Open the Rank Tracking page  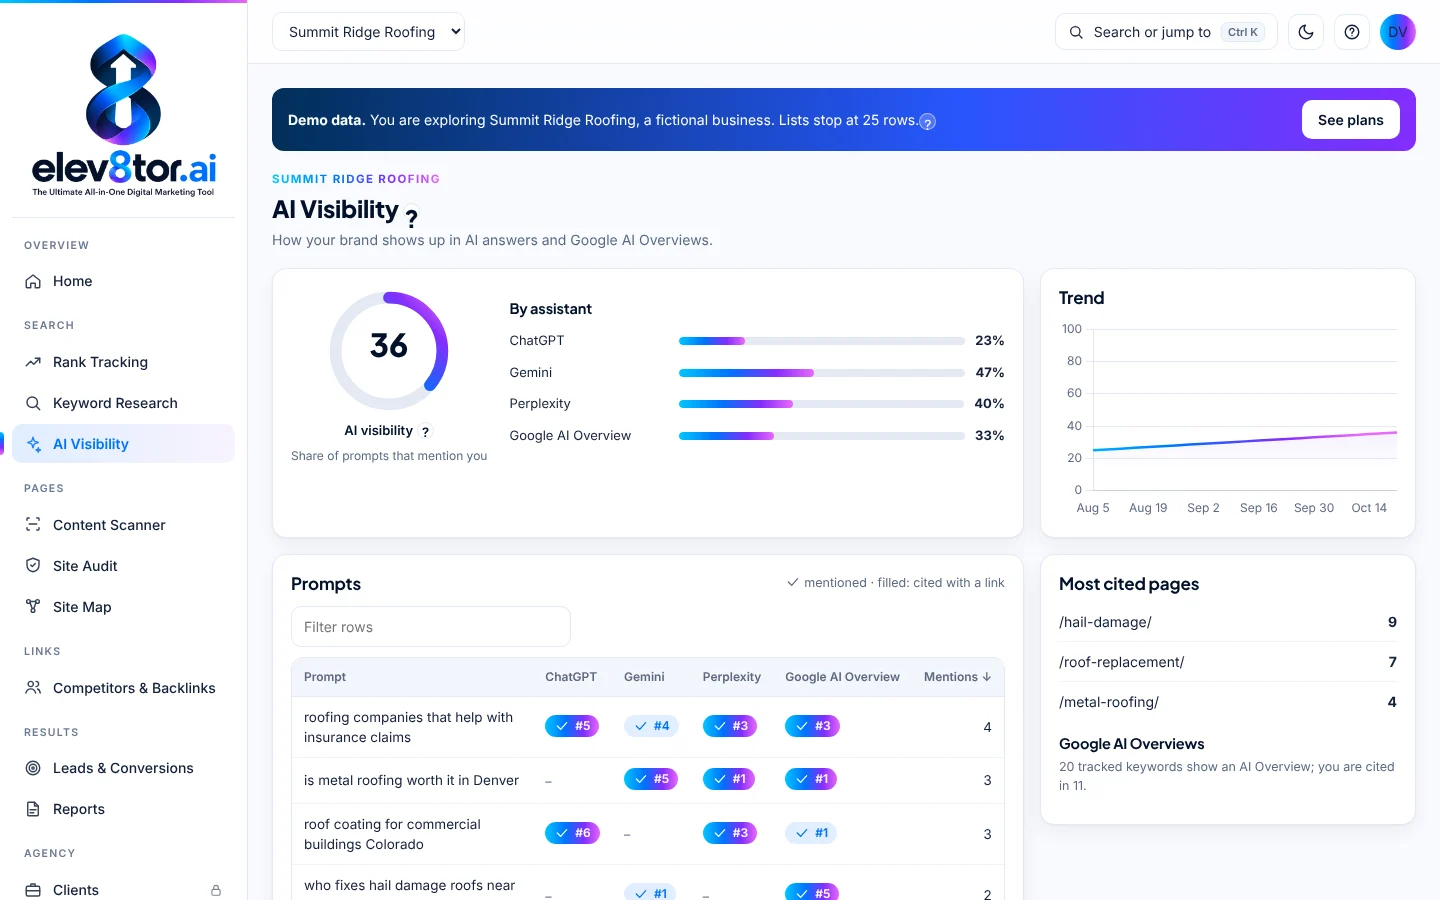pyautogui.click(x=124, y=362)
